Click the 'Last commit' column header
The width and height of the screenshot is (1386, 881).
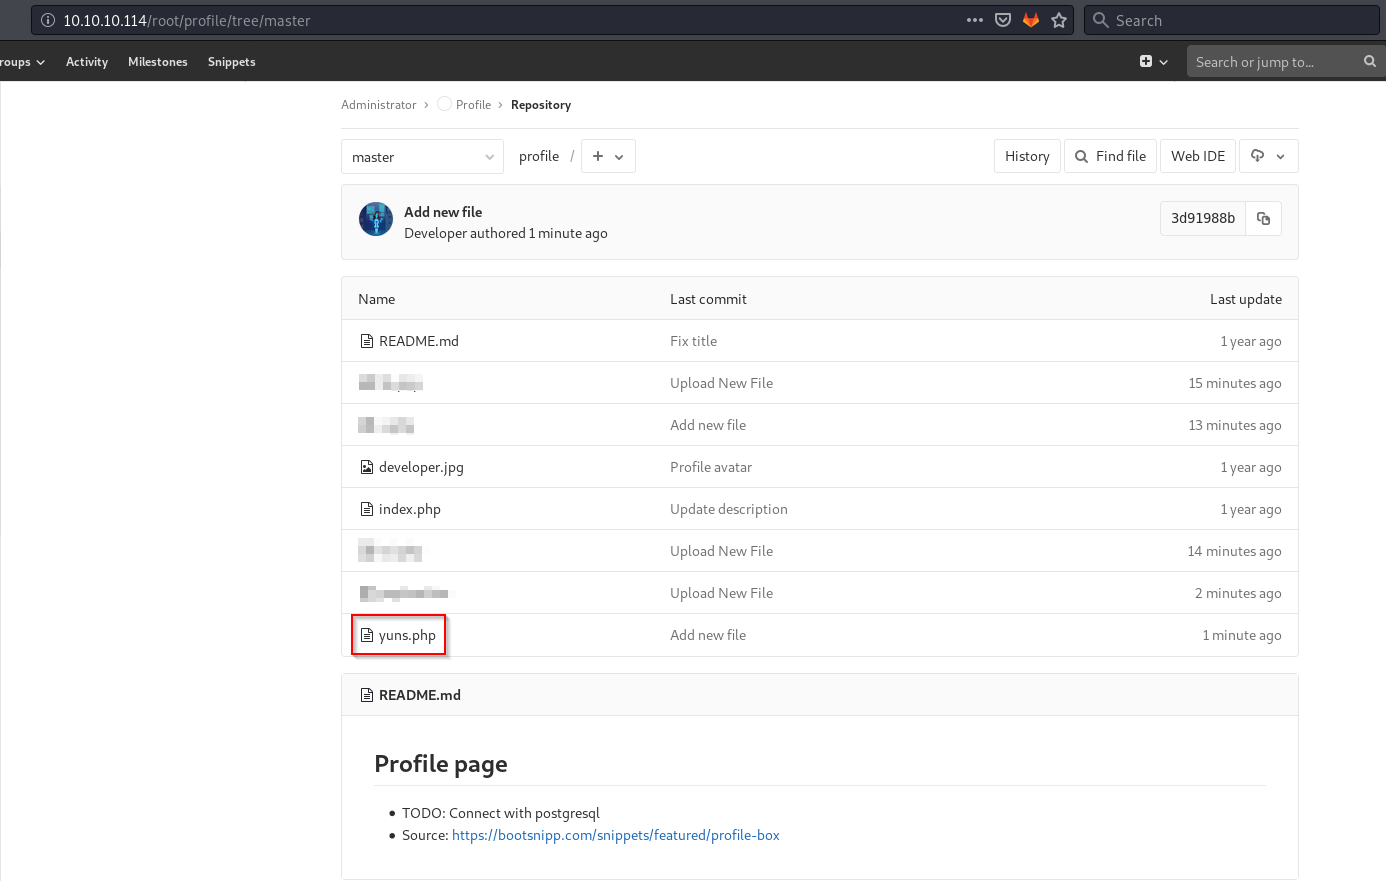[x=708, y=299]
